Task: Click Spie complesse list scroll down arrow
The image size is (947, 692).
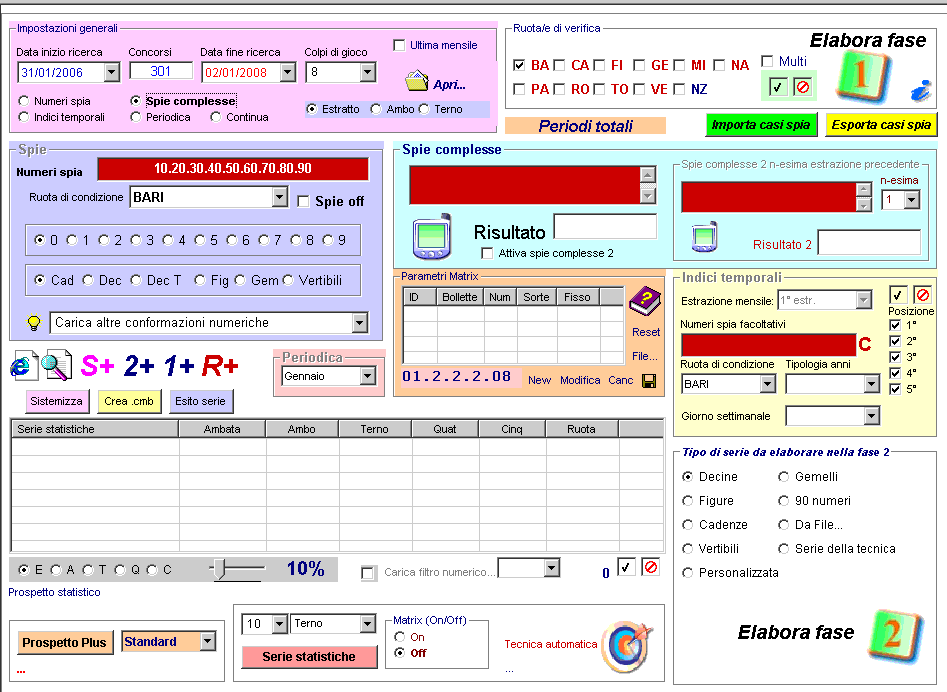Action: tap(647, 195)
